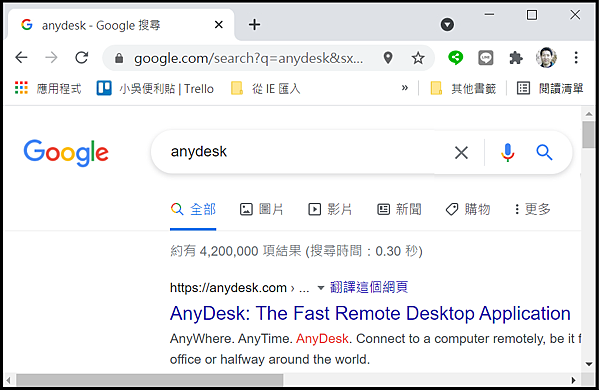Click the scroll left arrow

8,381
